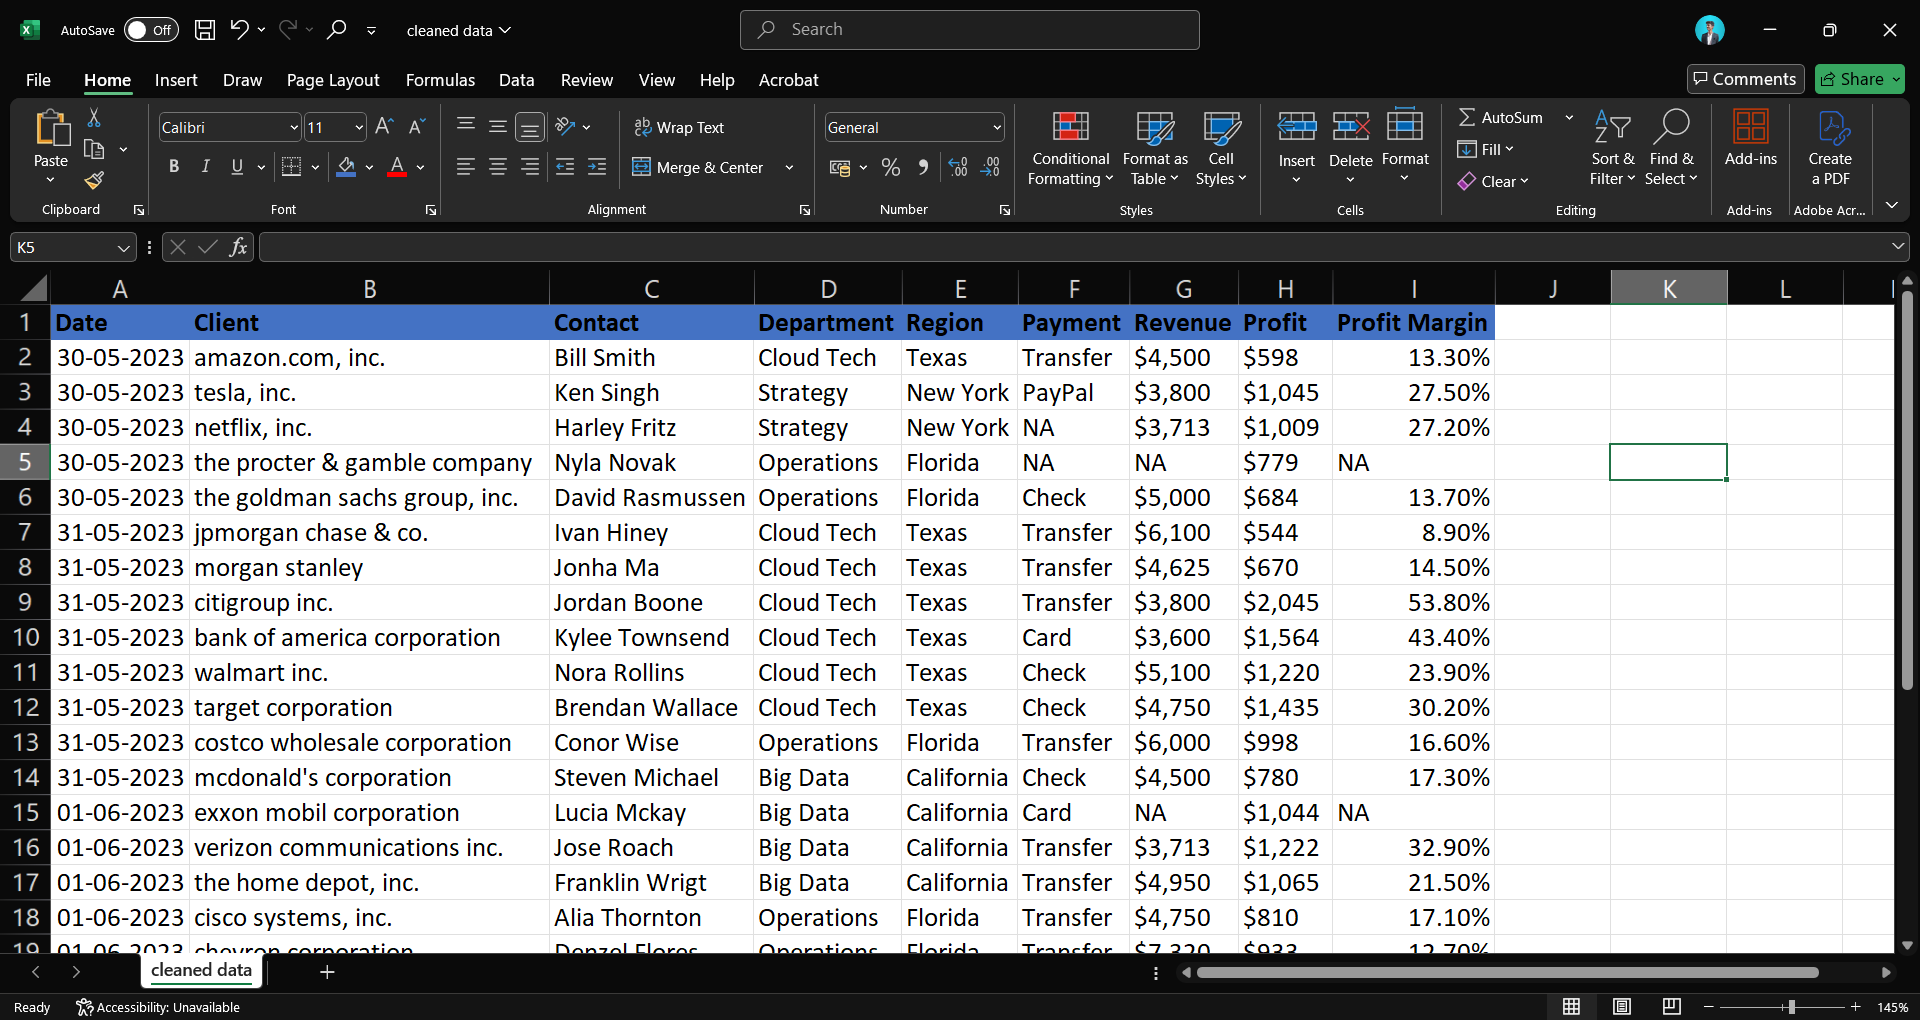Screen dimensions: 1920x1020
Task: Click the Center horizontal alignment icon
Action: [497, 167]
